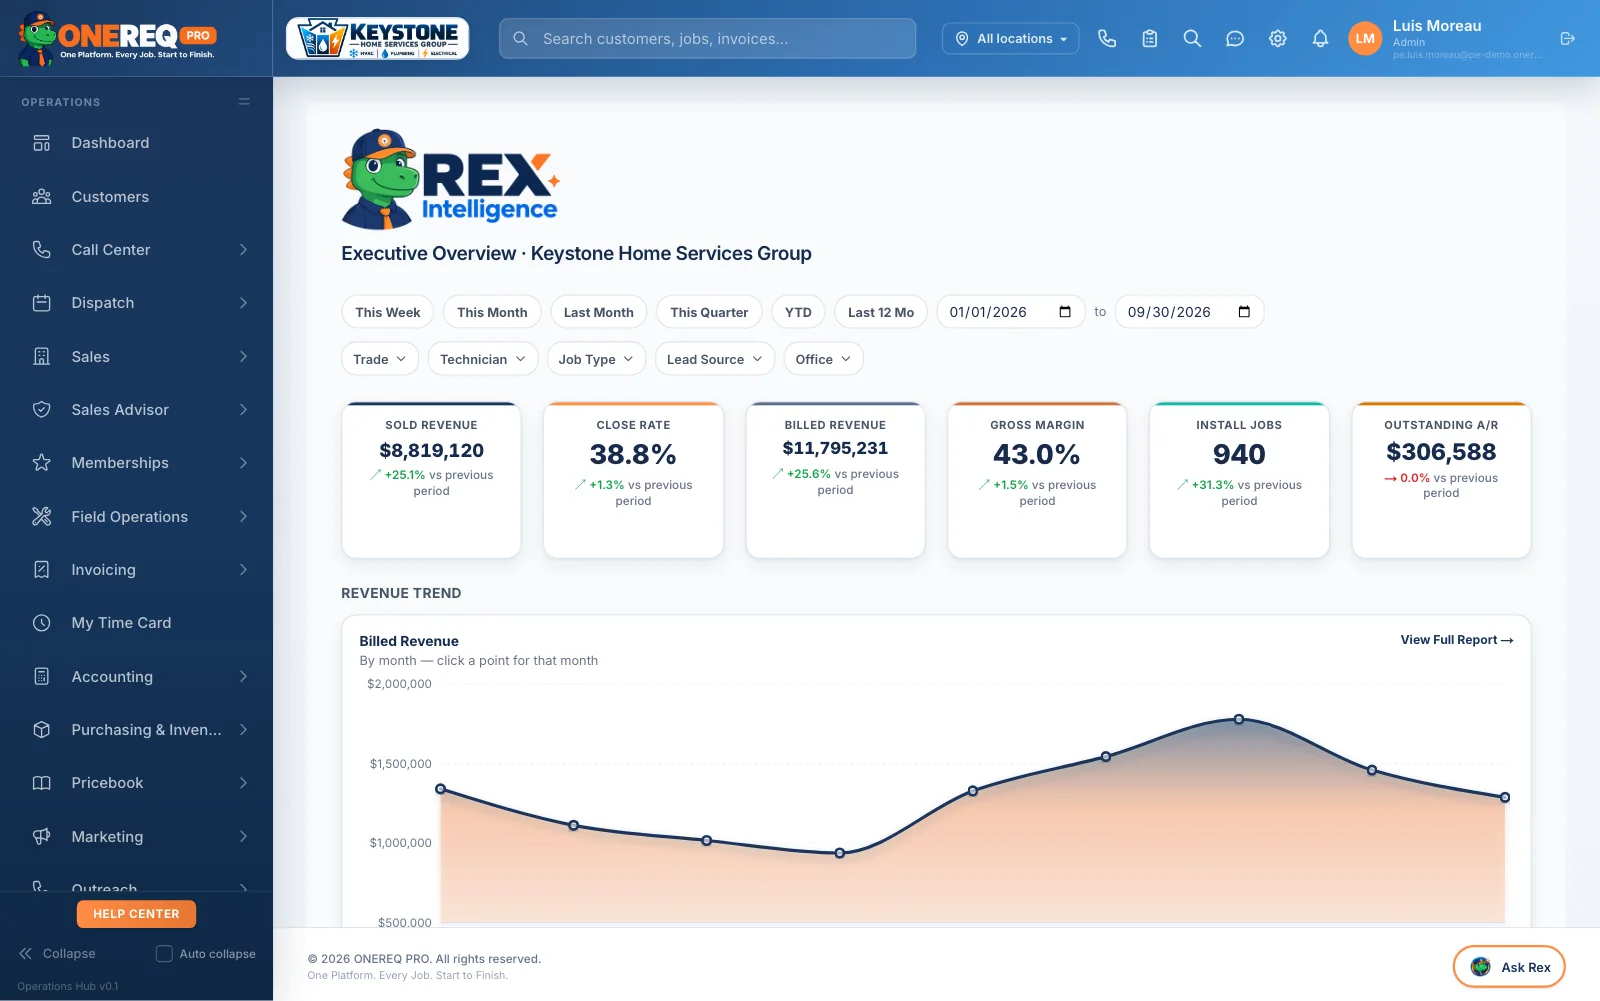Open the Job Type filter dropdown
Image resolution: width=1600 pixels, height=1001 pixels.
(596, 359)
